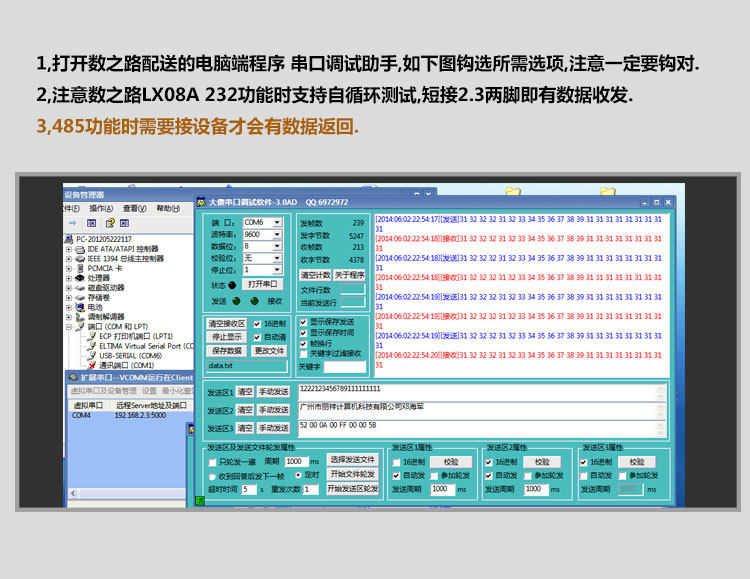Viewport: 750px width, 579px height.
Task: Enable 参加轮发 in 发送区3属性
Action: pyautogui.click(x=623, y=476)
